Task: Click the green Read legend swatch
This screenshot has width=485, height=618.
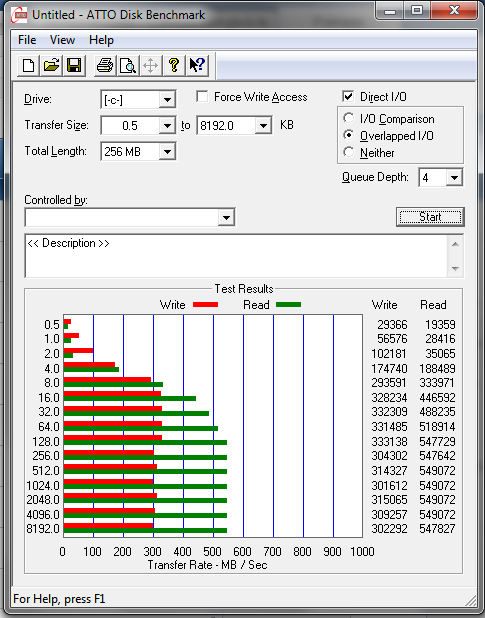Action: 288,305
